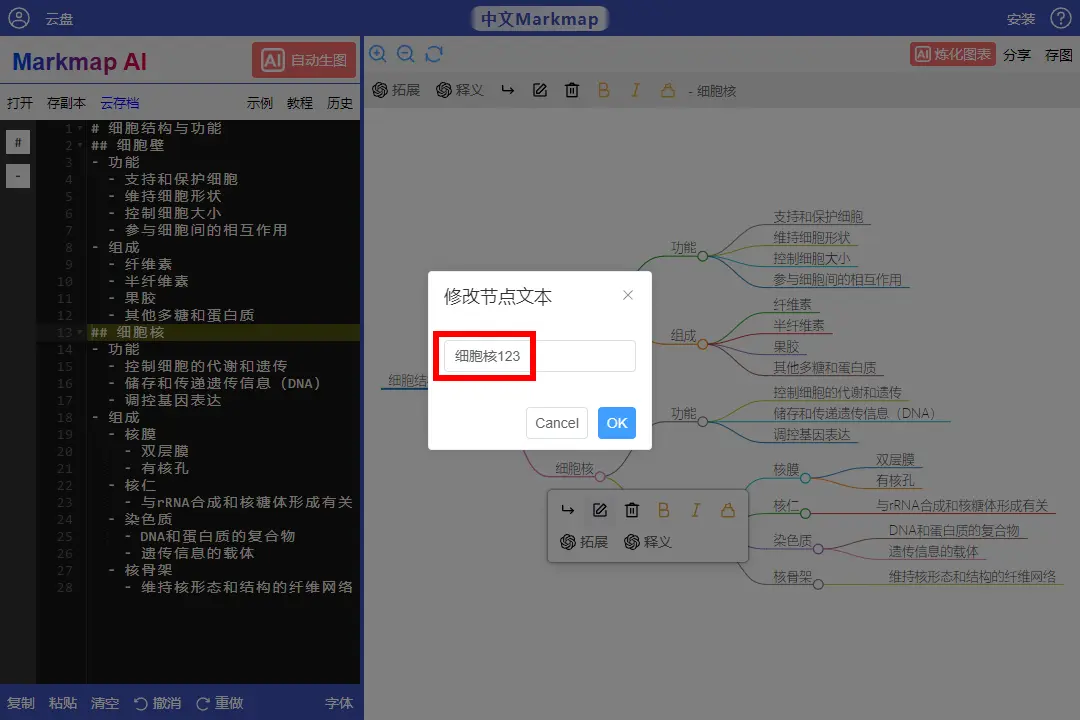This screenshot has width=1080, height=720.
Task: Click the user account avatar icon
Action: pyautogui.click(x=19, y=18)
